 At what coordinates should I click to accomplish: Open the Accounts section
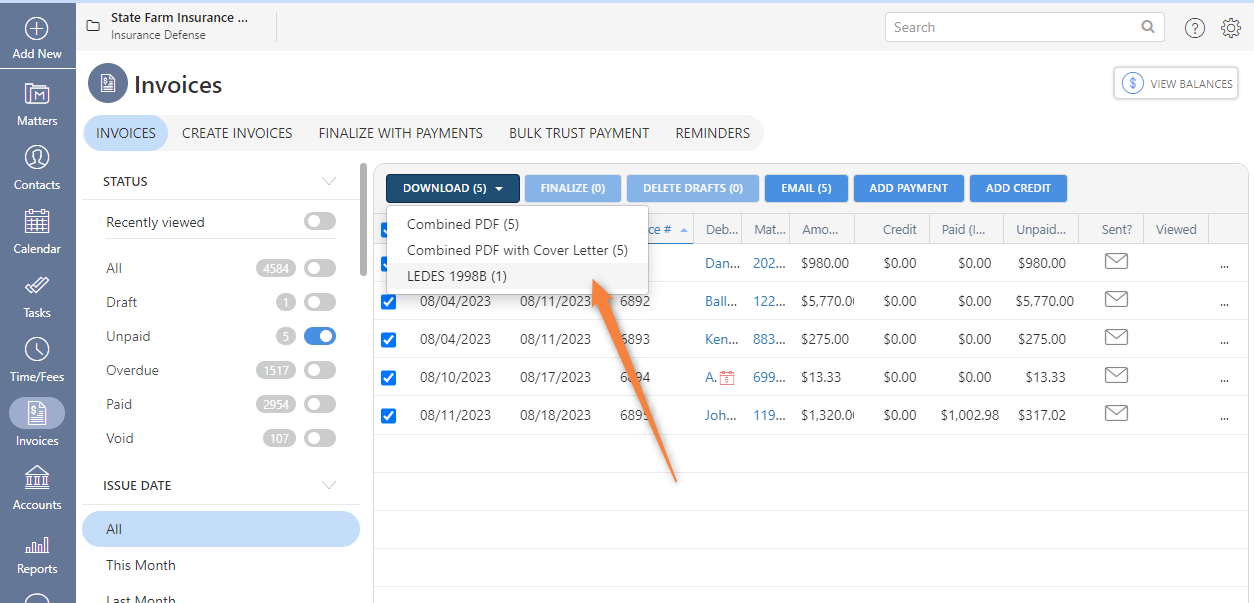click(x=37, y=488)
